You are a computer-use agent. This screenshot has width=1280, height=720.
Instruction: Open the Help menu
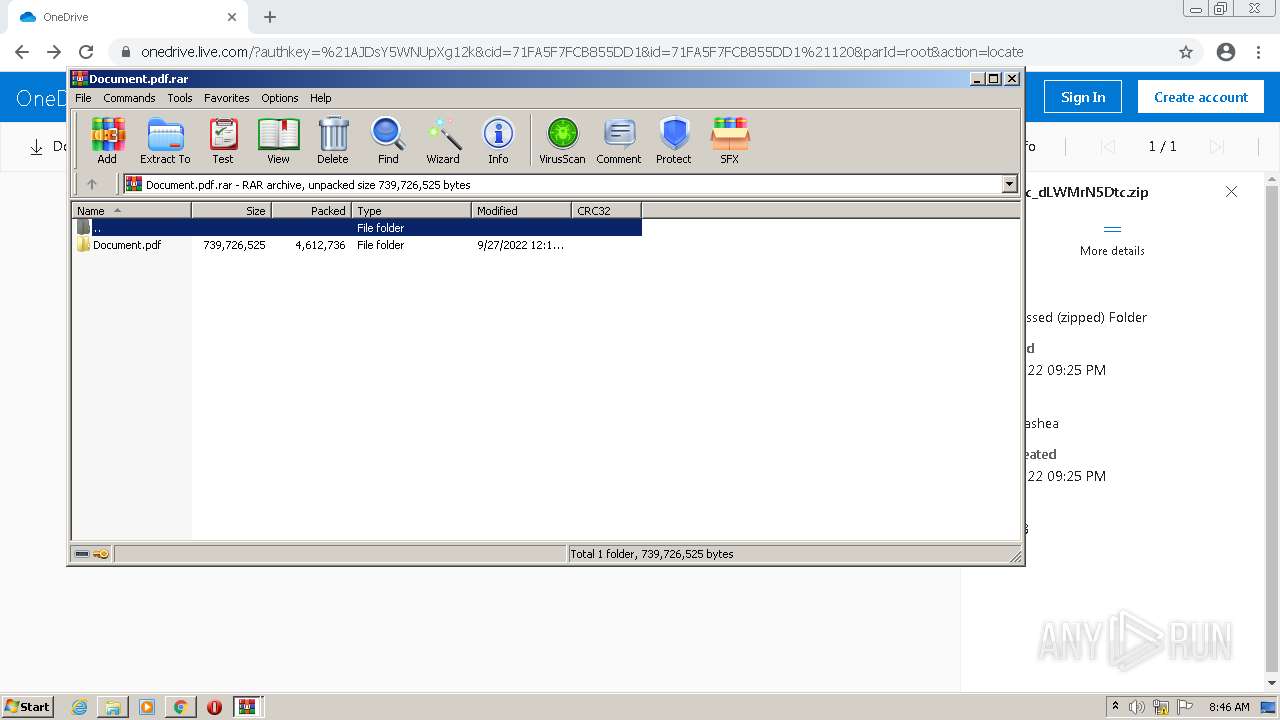[x=320, y=98]
